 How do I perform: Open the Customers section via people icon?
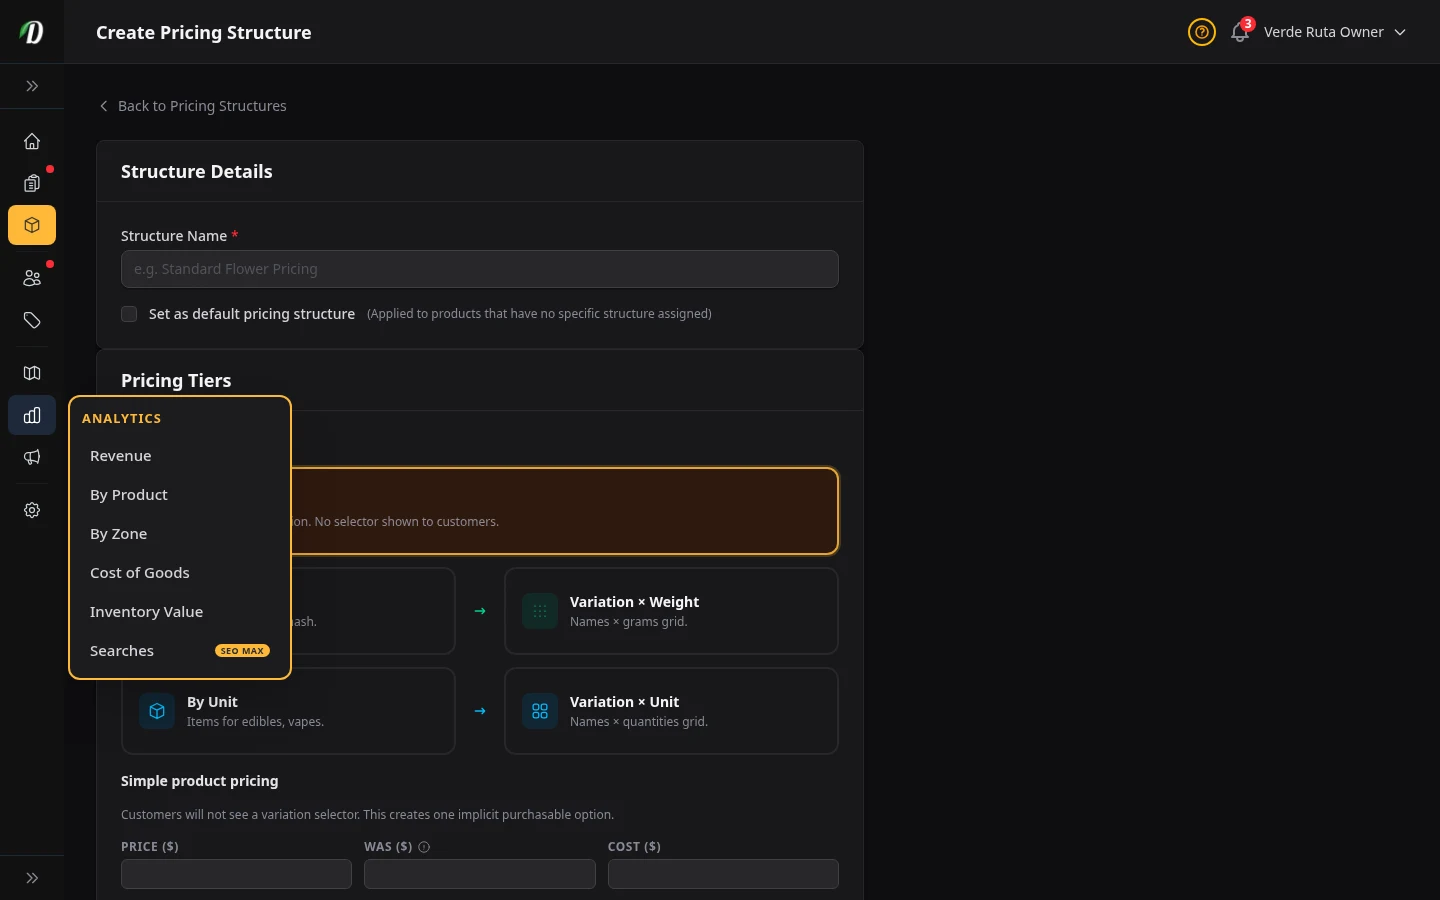[x=32, y=278]
